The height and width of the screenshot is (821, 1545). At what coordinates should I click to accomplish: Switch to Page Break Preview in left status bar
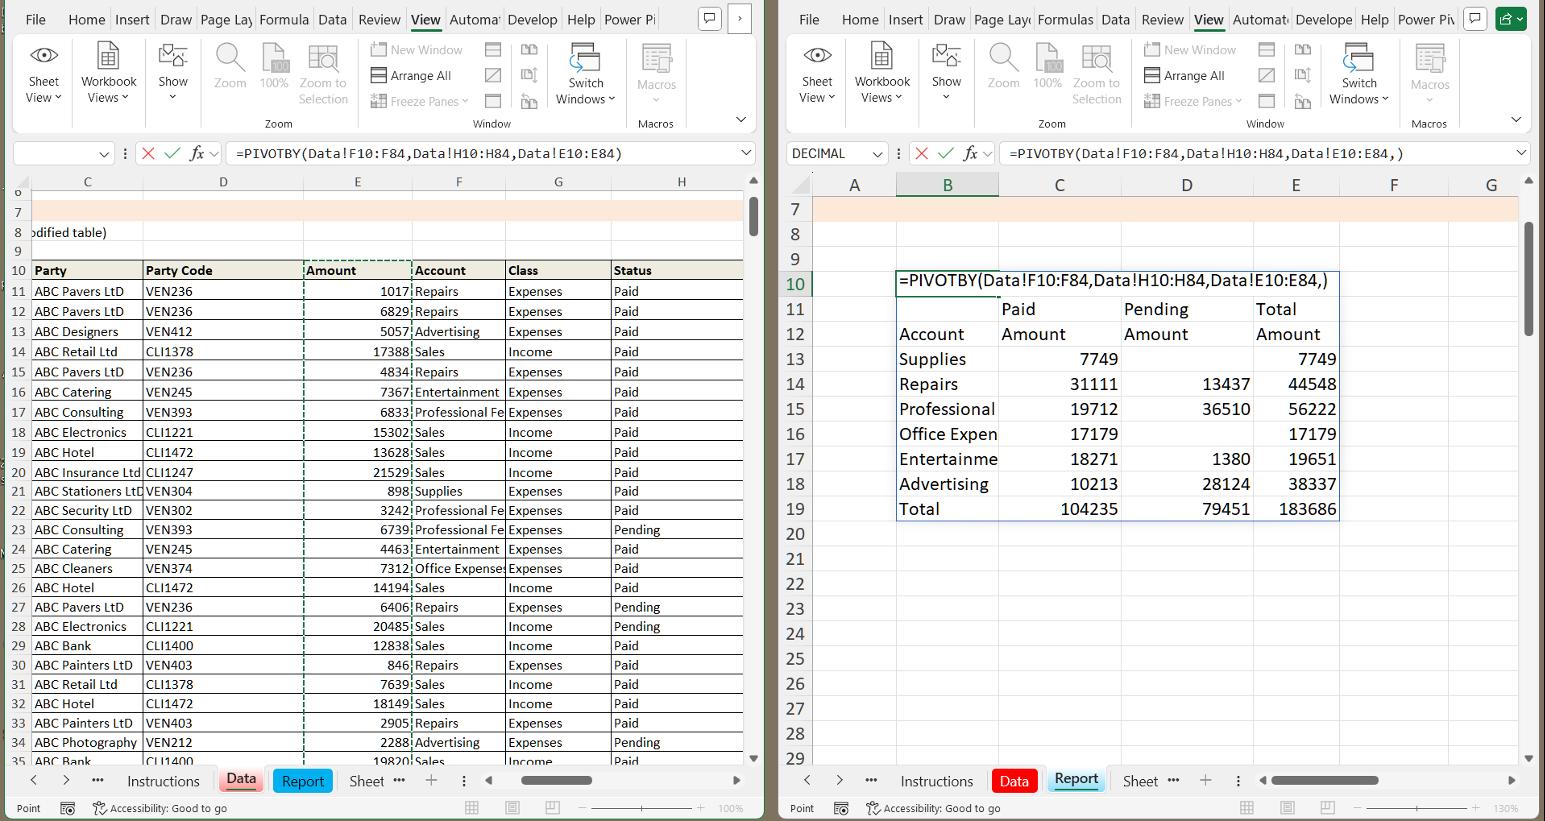point(552,808)
